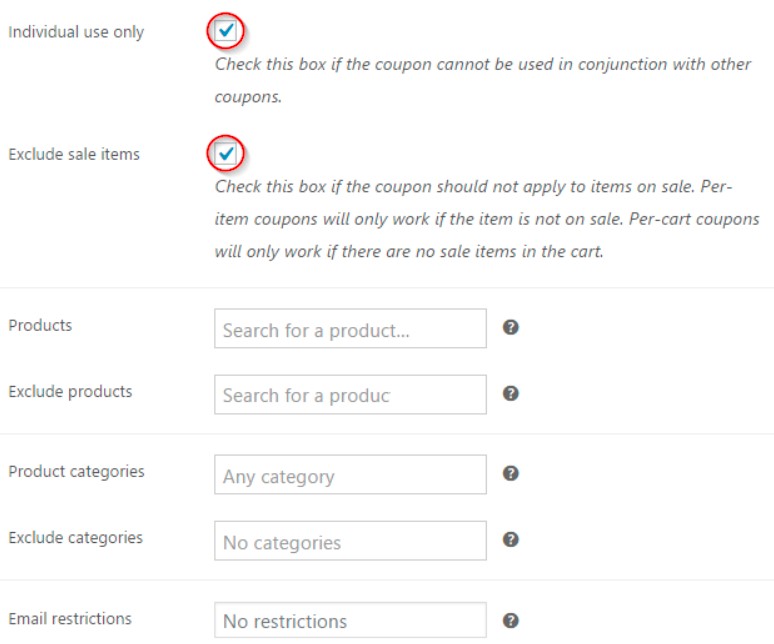Click the 'Exclude categories' field label

click(x=75, y=537)
